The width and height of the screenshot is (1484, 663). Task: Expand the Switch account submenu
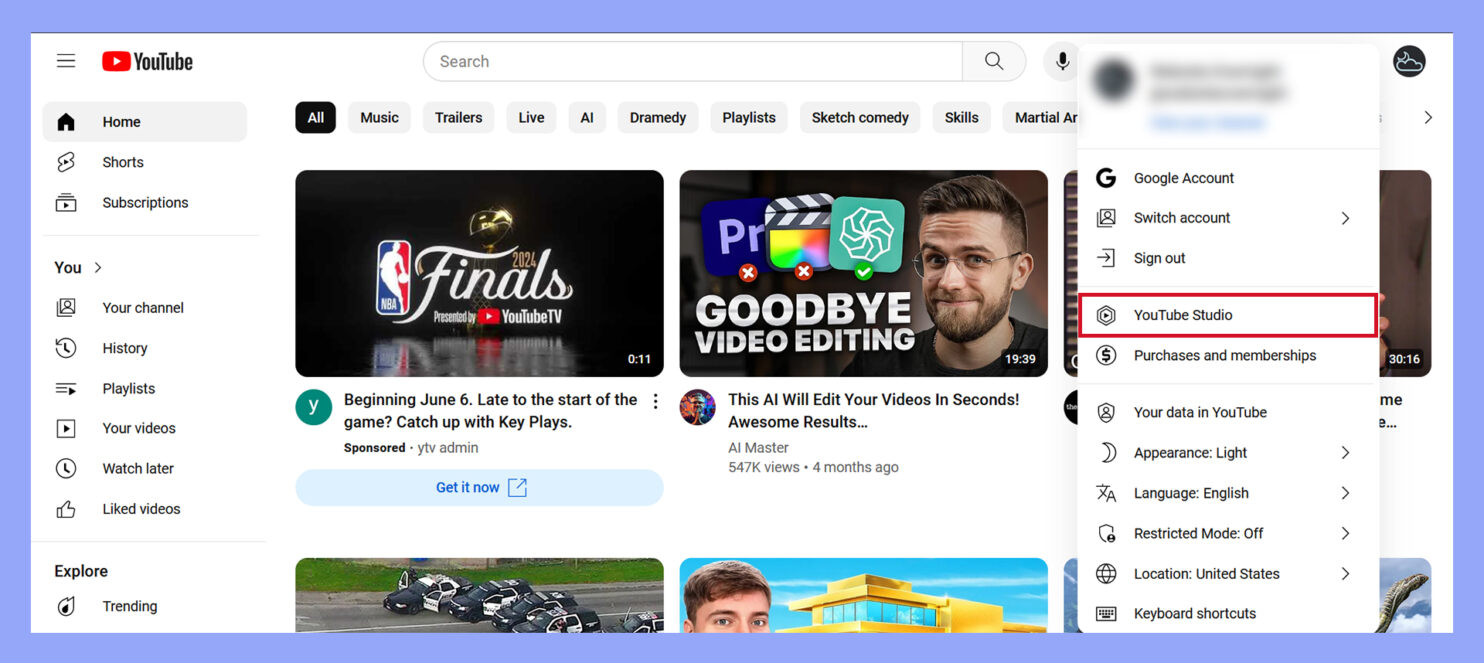[x=1181, y=217]
